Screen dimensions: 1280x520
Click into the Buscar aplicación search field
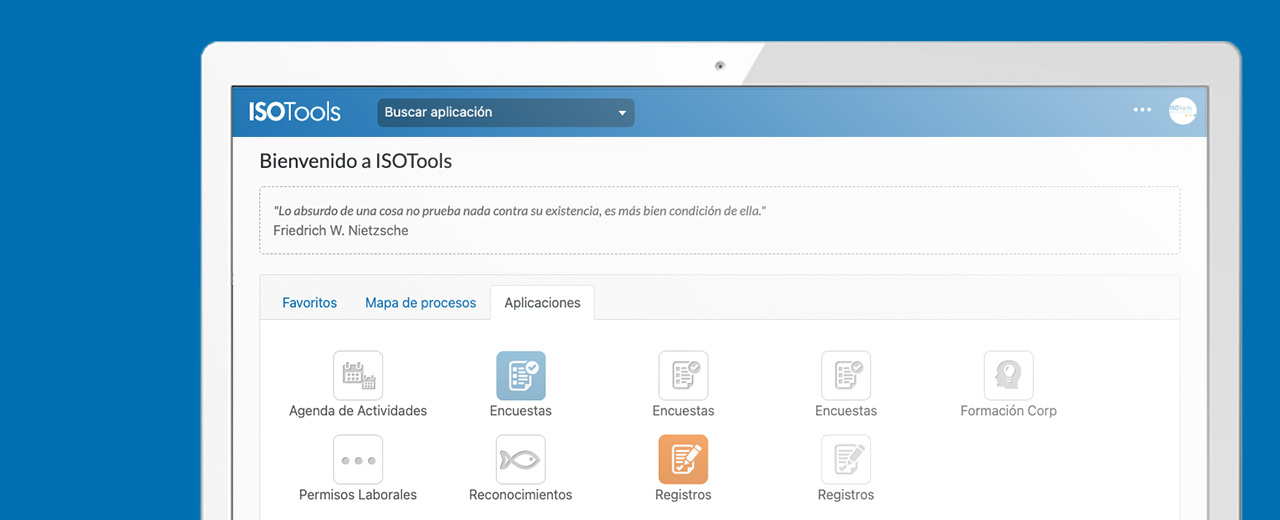click(x=505, y=113)
